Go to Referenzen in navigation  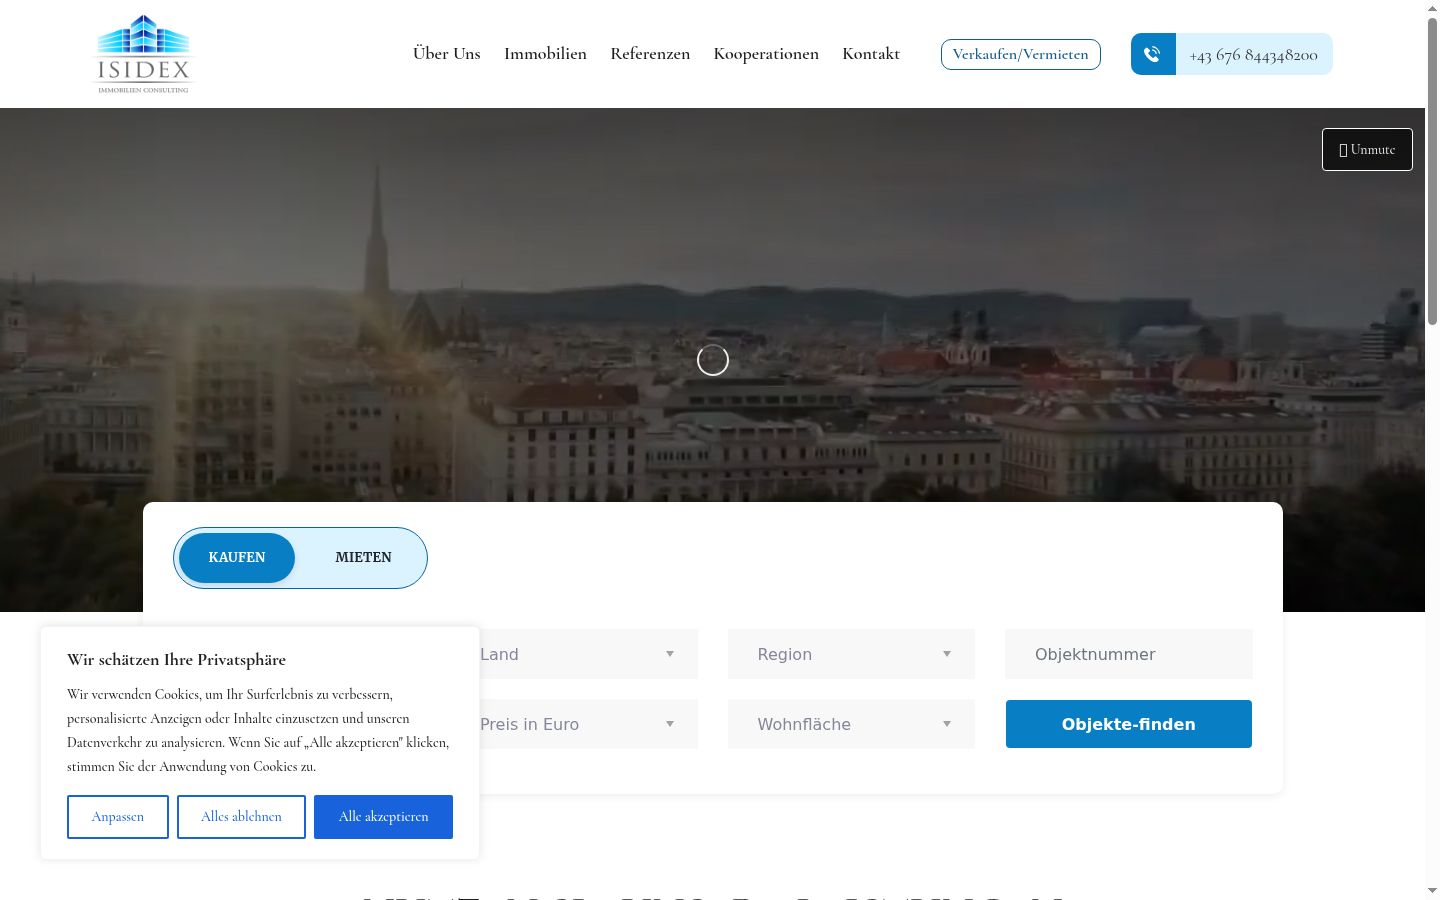[x=650, y=54]
